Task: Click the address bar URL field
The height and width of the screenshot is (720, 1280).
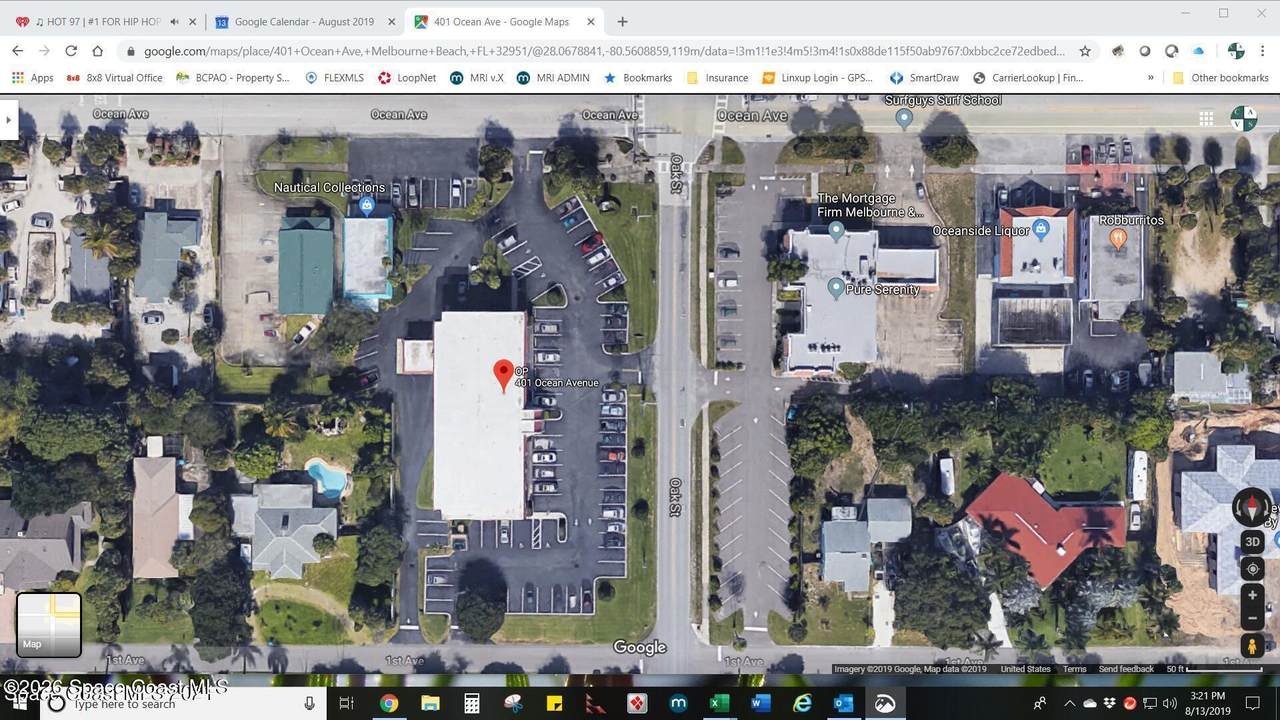Action: [x=603, y=51]
